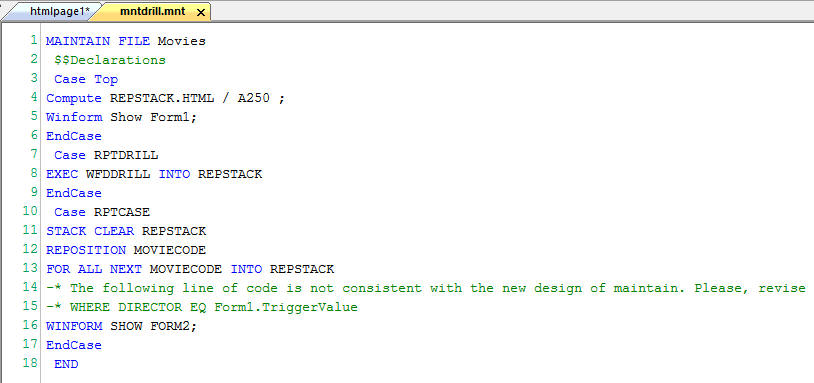Close the mntdrill.mnt tab
This screenshot has width=814, height=383.
201,12
